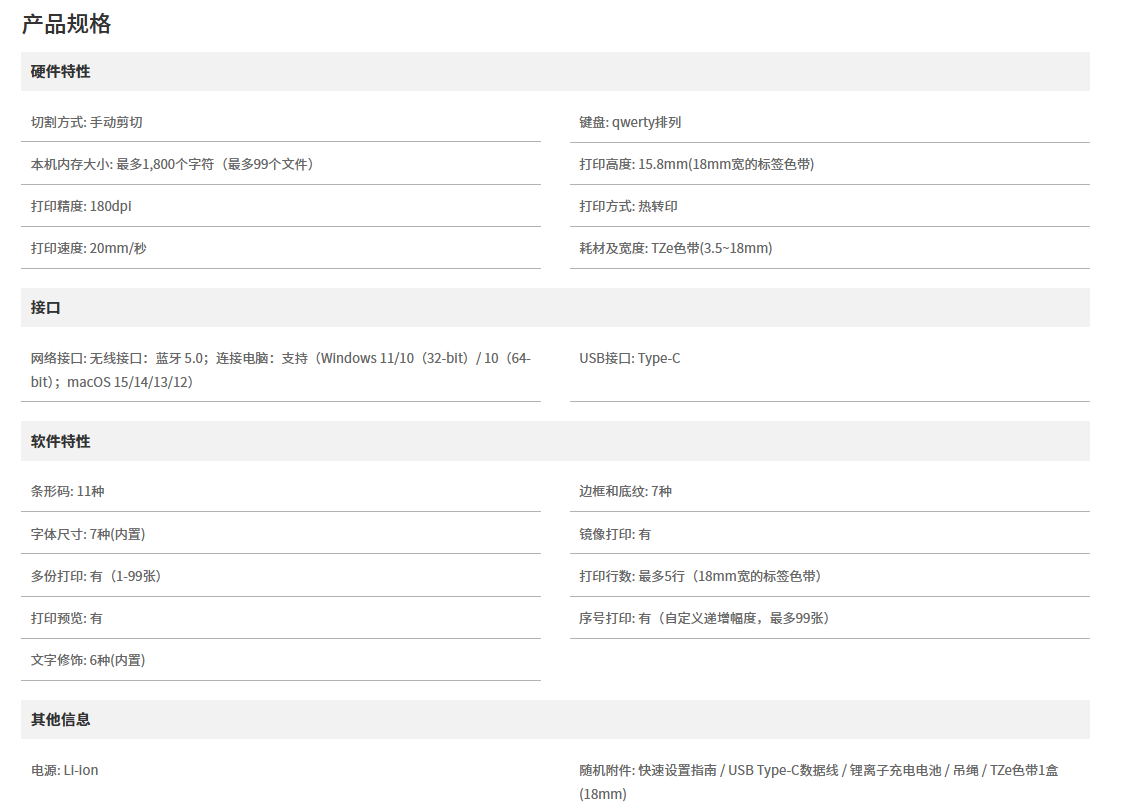Select 打印精度: 180dpi text
The width and height of the screenshot is (1130, 810).
[x=81, y=206]
